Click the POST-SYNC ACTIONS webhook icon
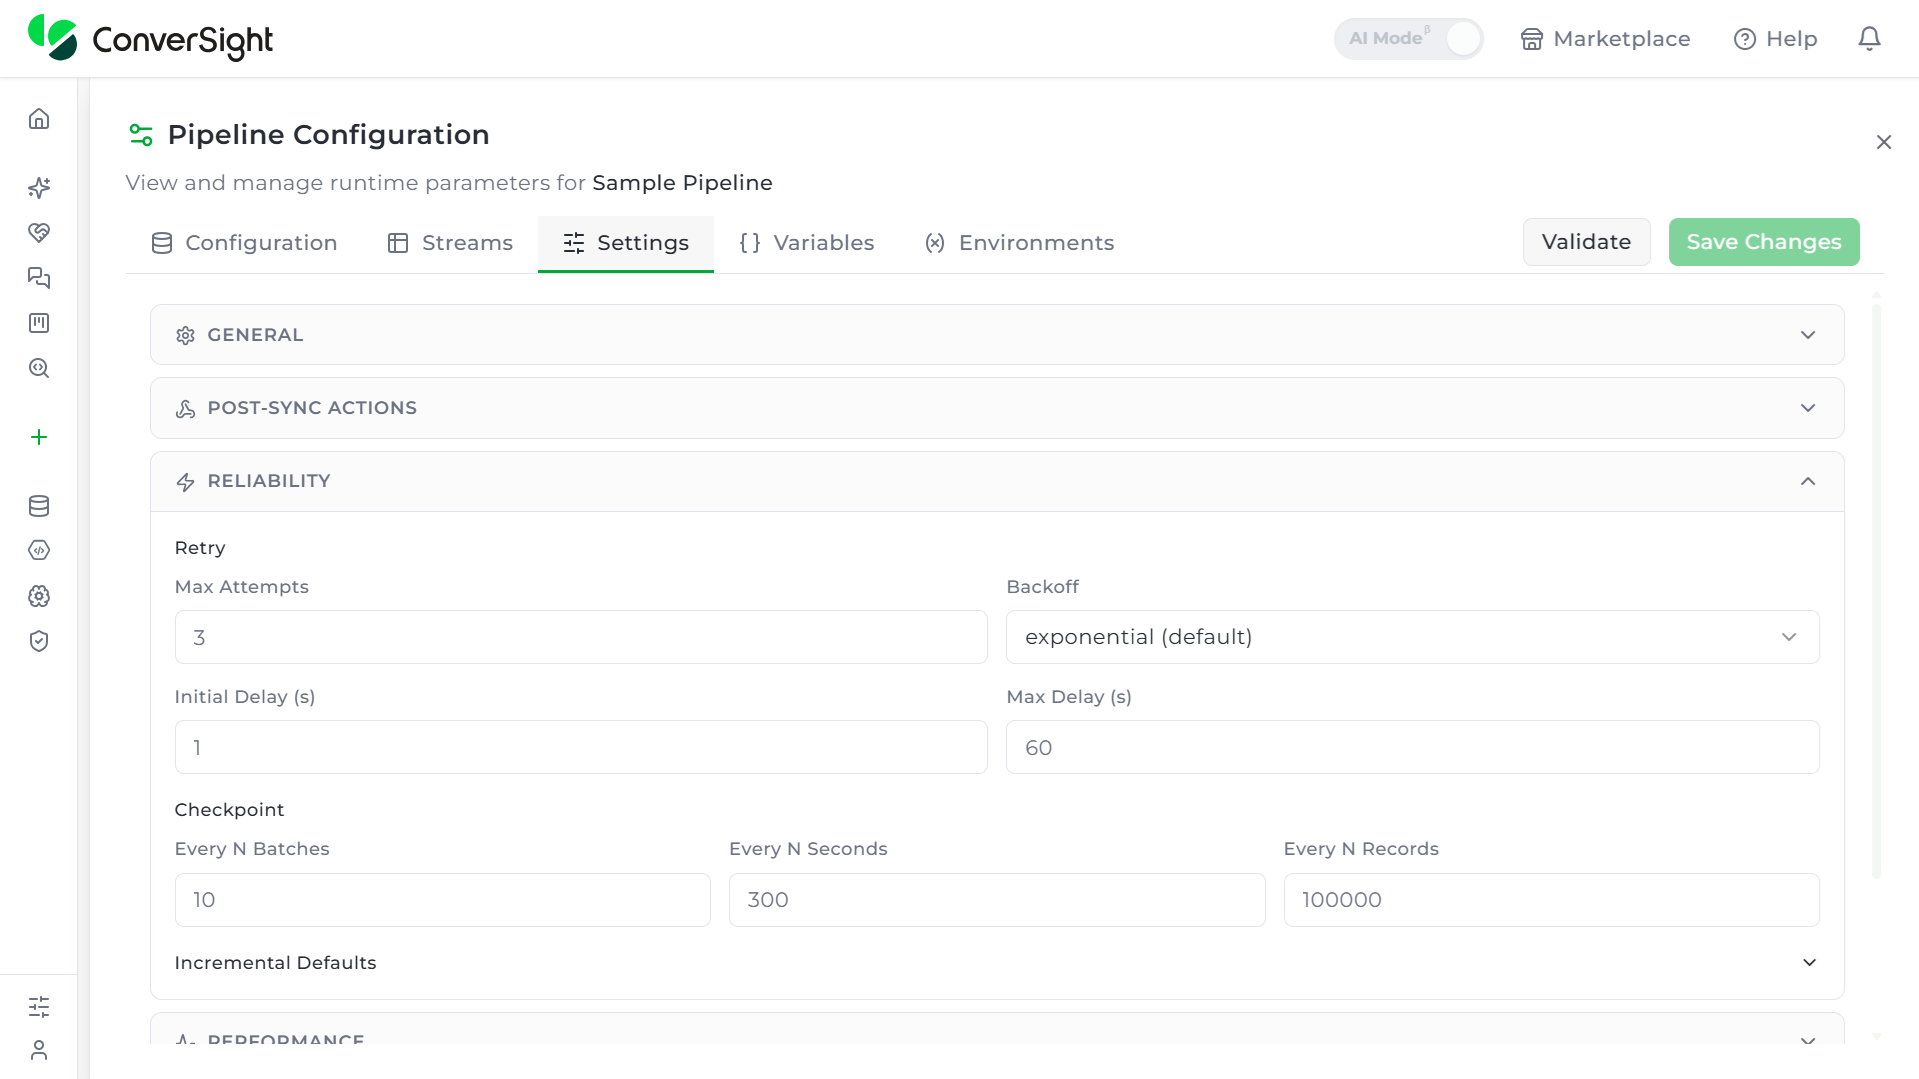Image resolution: width=1919 pixels, height=1079 pixels. pos(185,409)
